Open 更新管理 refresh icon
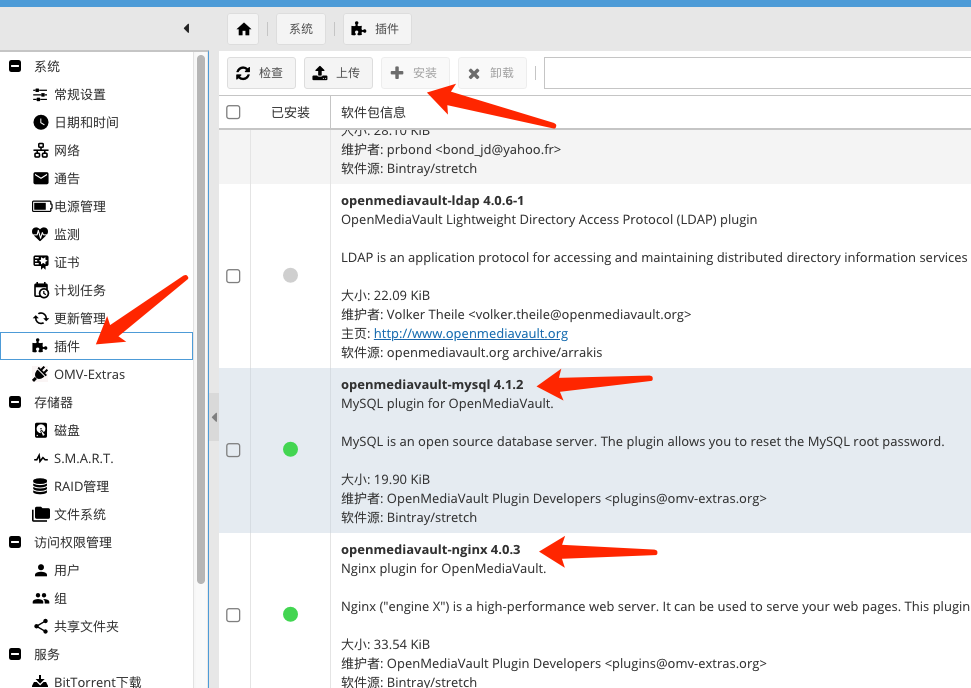 click(x=40, y=318)
